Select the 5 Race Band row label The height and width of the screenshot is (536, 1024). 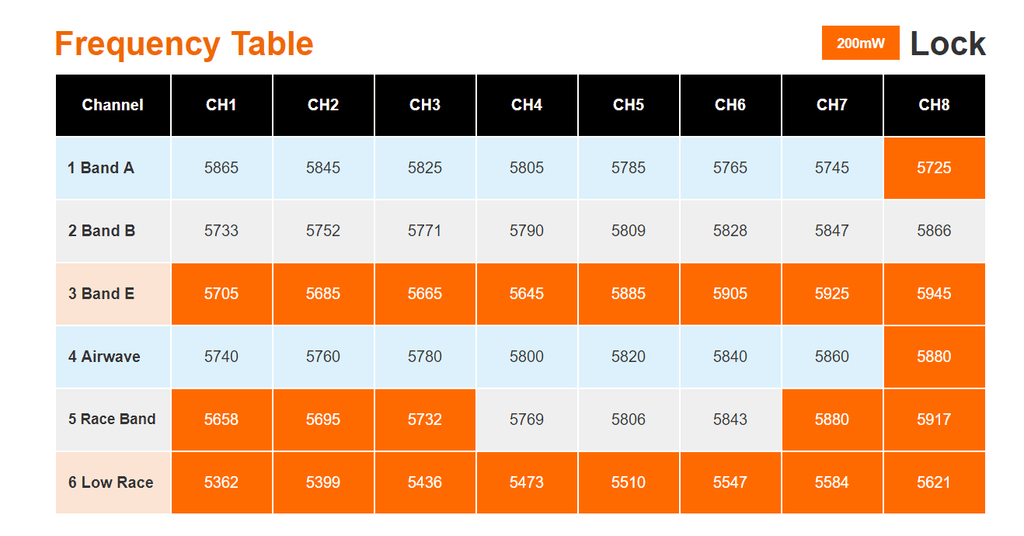[112, 419]
